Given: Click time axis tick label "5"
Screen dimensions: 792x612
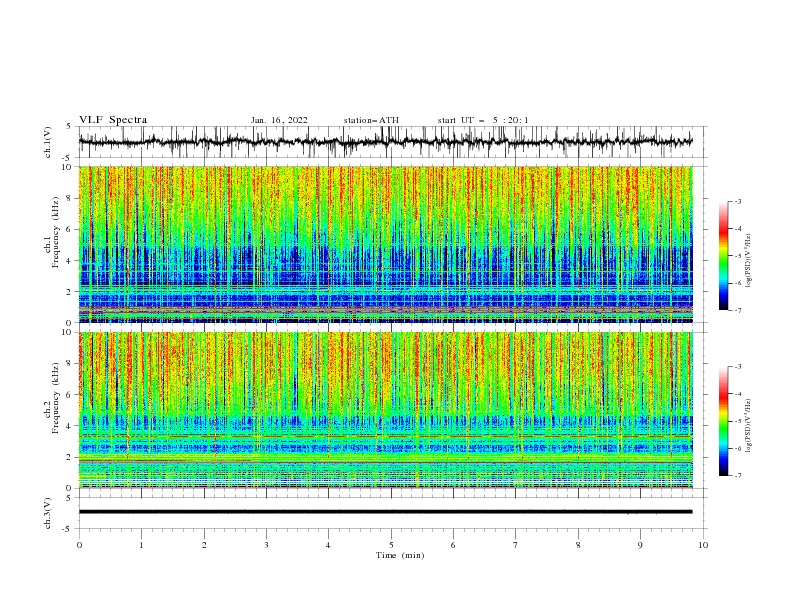Looking at the screenshot, I should (391, 545).
